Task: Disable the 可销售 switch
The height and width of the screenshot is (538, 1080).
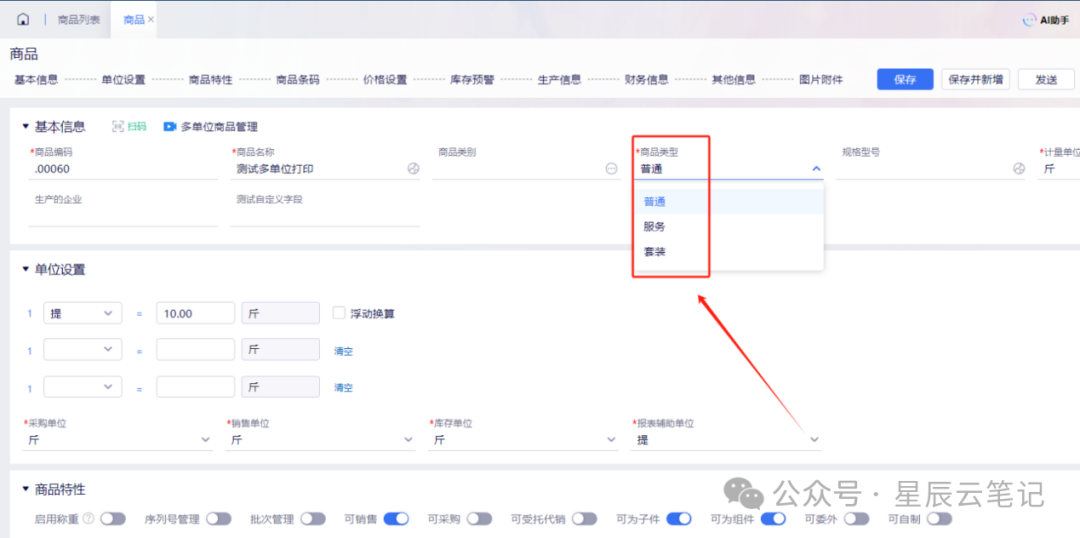Action: [x=396, y=519]
